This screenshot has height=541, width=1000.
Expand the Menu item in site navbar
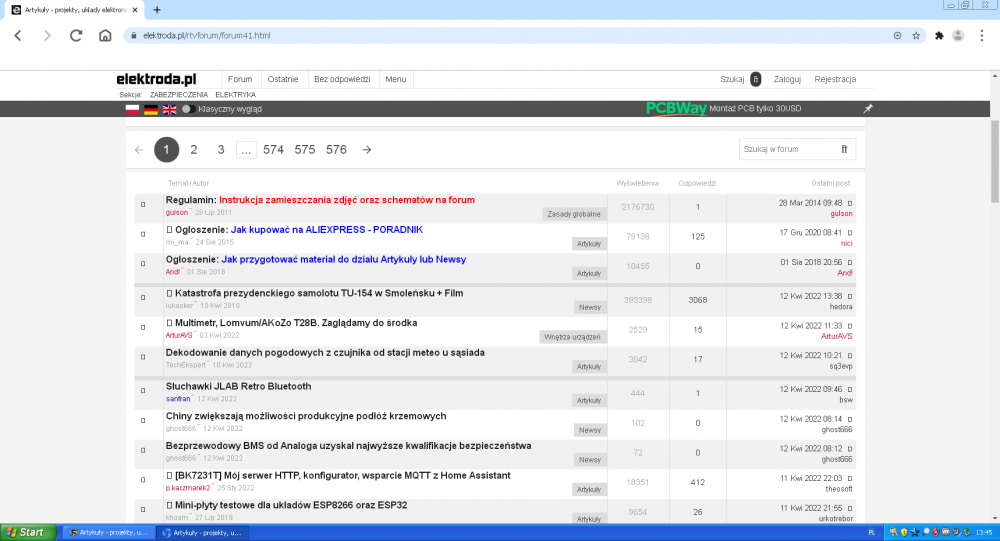pos(395,79)
